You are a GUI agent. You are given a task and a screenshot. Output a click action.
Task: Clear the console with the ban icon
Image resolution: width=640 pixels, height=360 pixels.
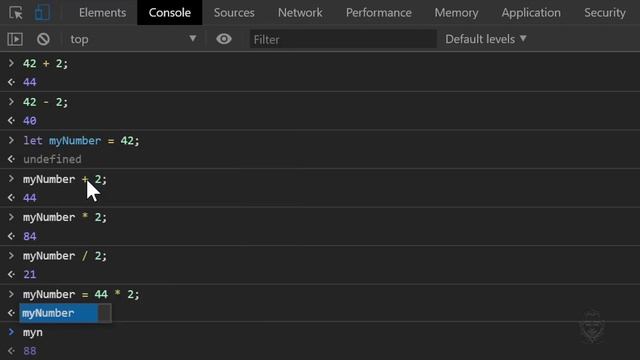coord(43,39)
